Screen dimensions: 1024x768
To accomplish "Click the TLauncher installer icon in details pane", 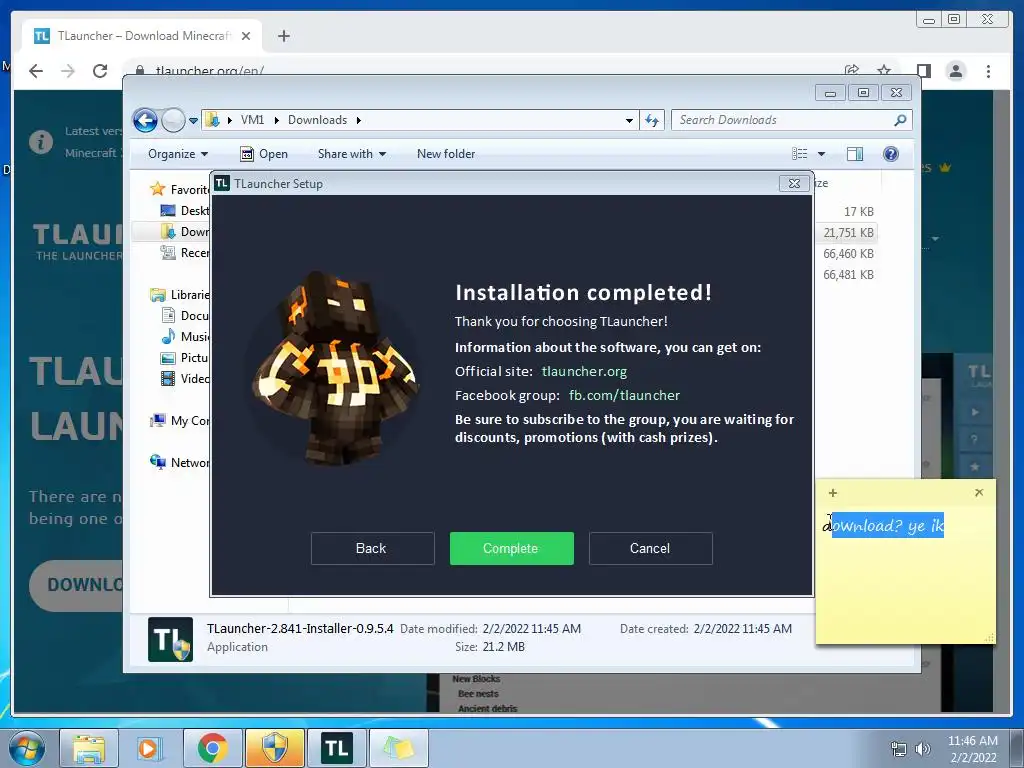I will pyautogui.click(x=170, y=639).
